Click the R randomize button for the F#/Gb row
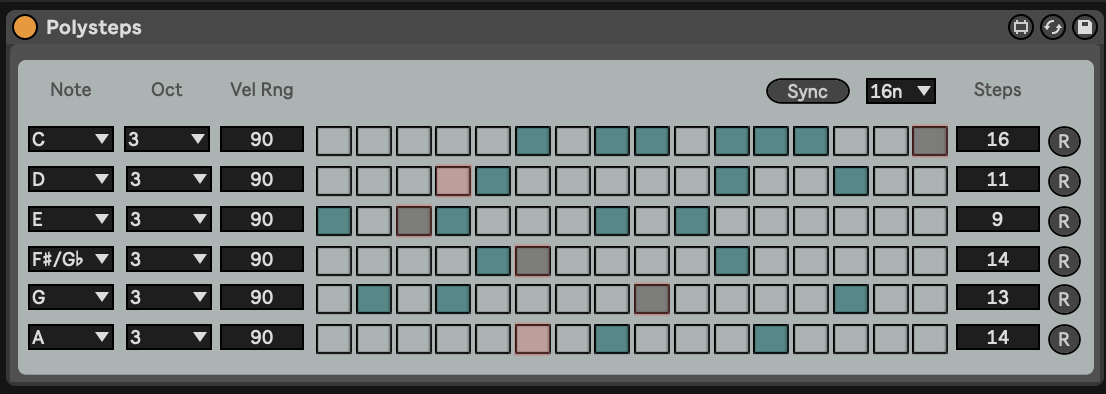Screen dimensions: 1106x394 click(x=1064, y=261)
